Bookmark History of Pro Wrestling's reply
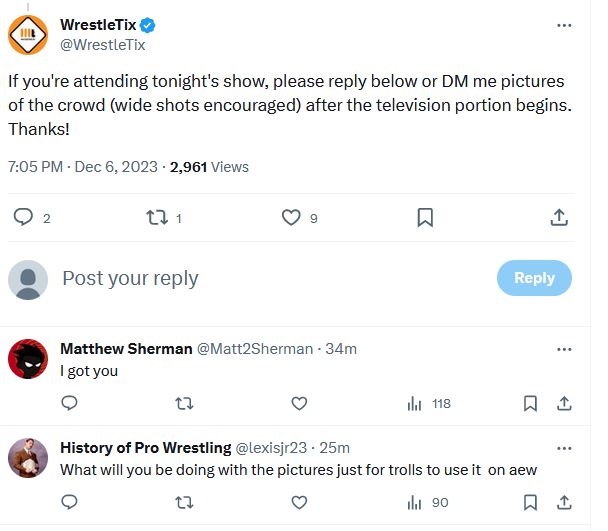The image size is (608, 531). click(x=531, y=502)
